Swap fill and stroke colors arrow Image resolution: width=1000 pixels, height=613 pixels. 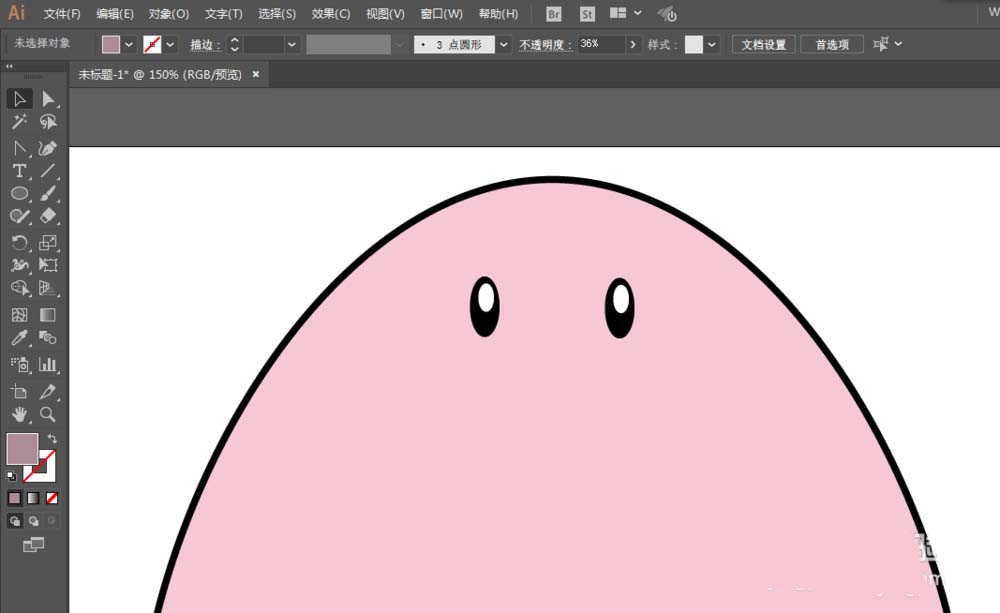click(x=52, y=438)
